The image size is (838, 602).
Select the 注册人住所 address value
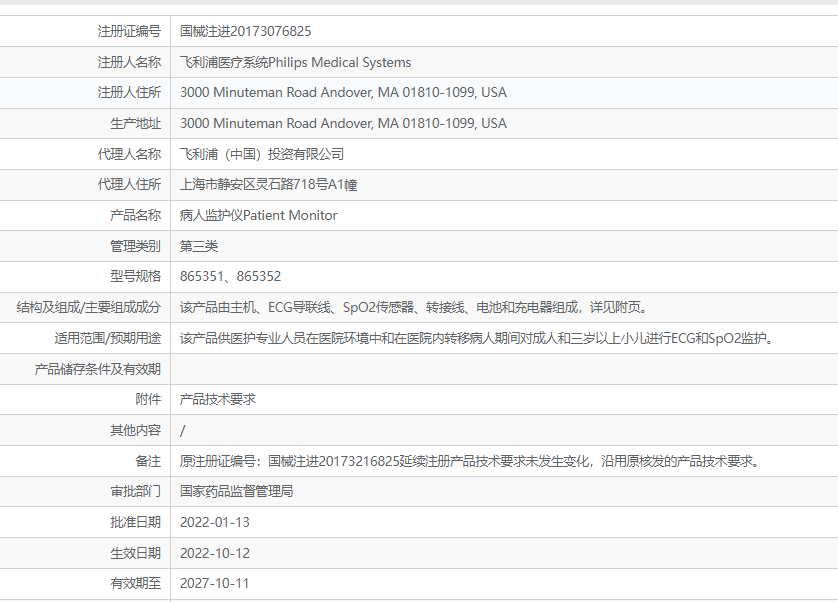tap(343, 92)
